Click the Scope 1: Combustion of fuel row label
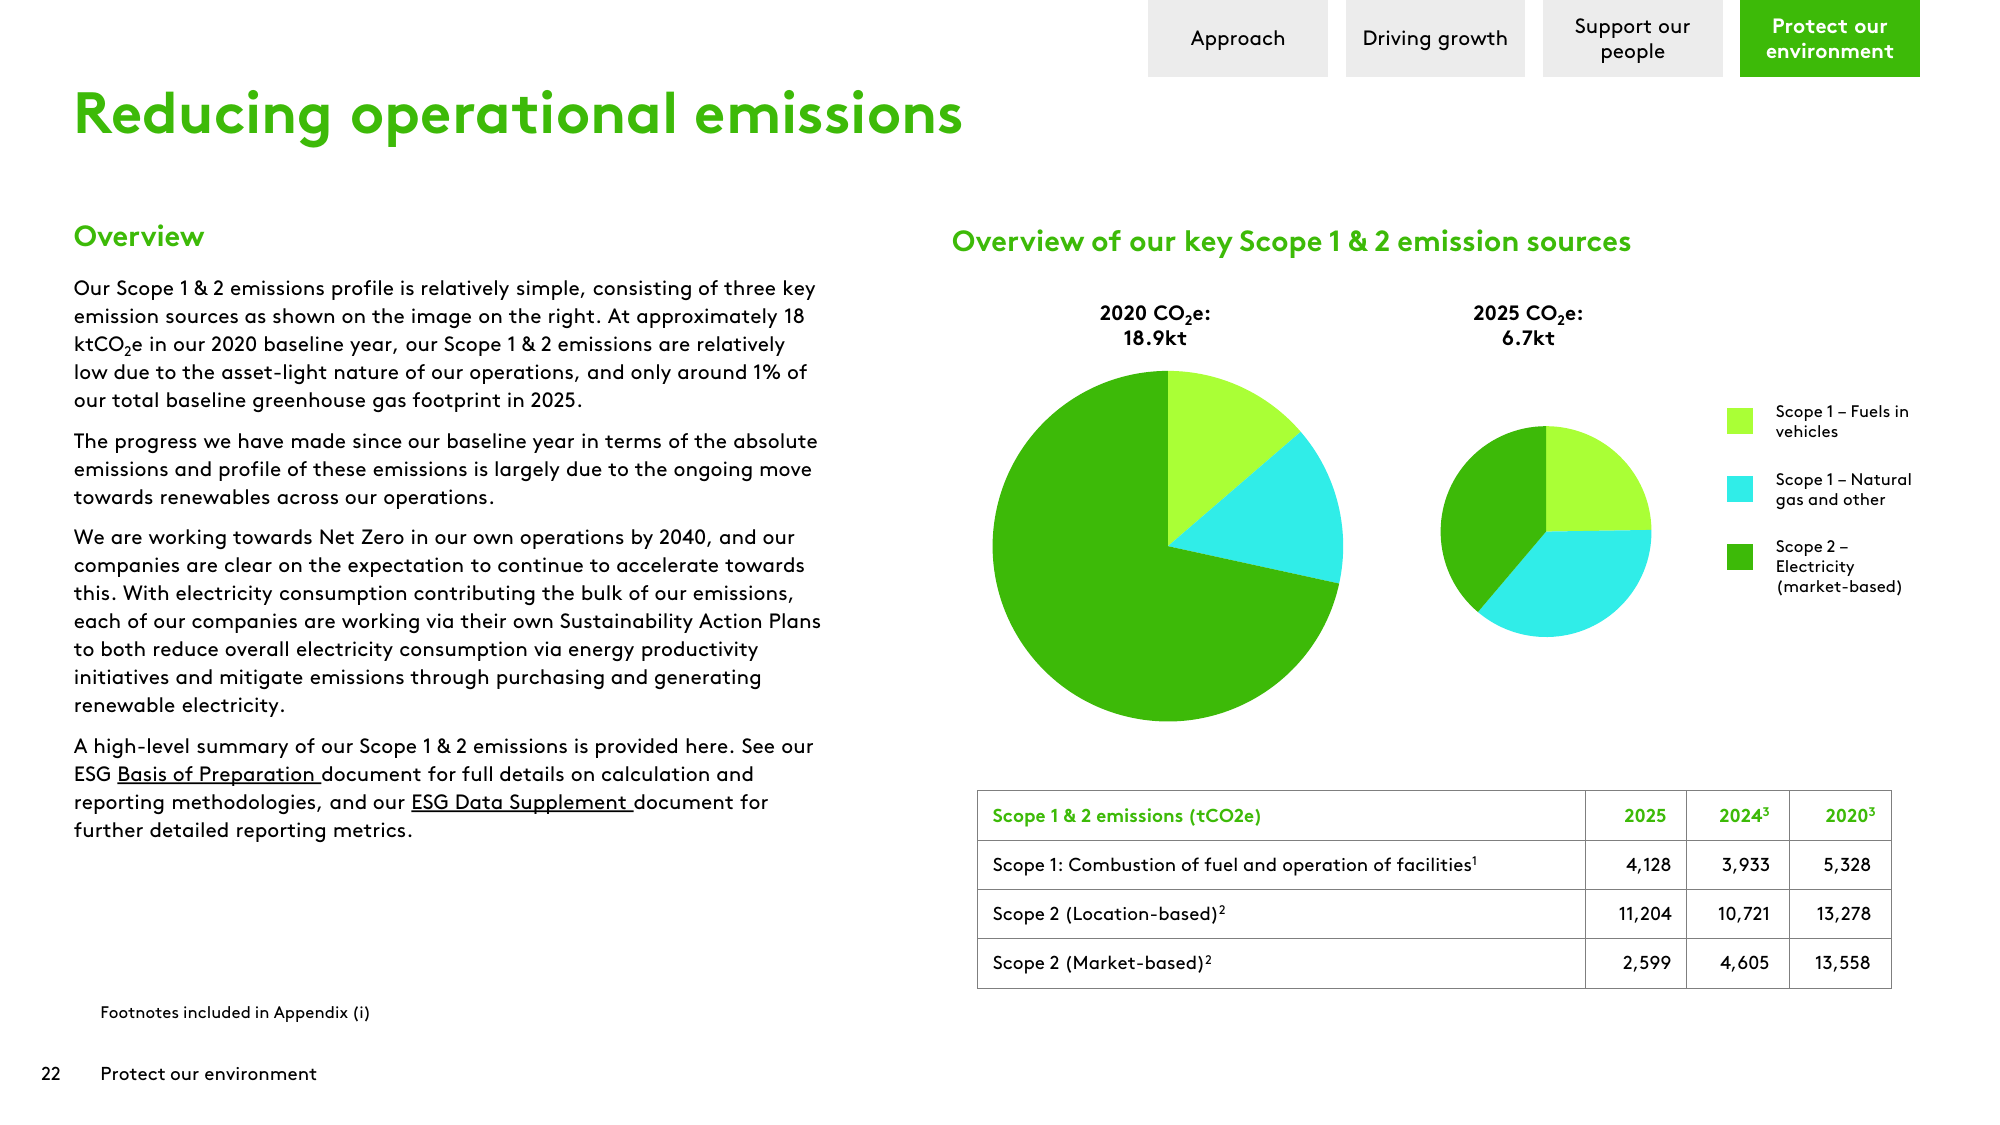This screenshot has height=1125, width=2000. (x=1235, y=865)
